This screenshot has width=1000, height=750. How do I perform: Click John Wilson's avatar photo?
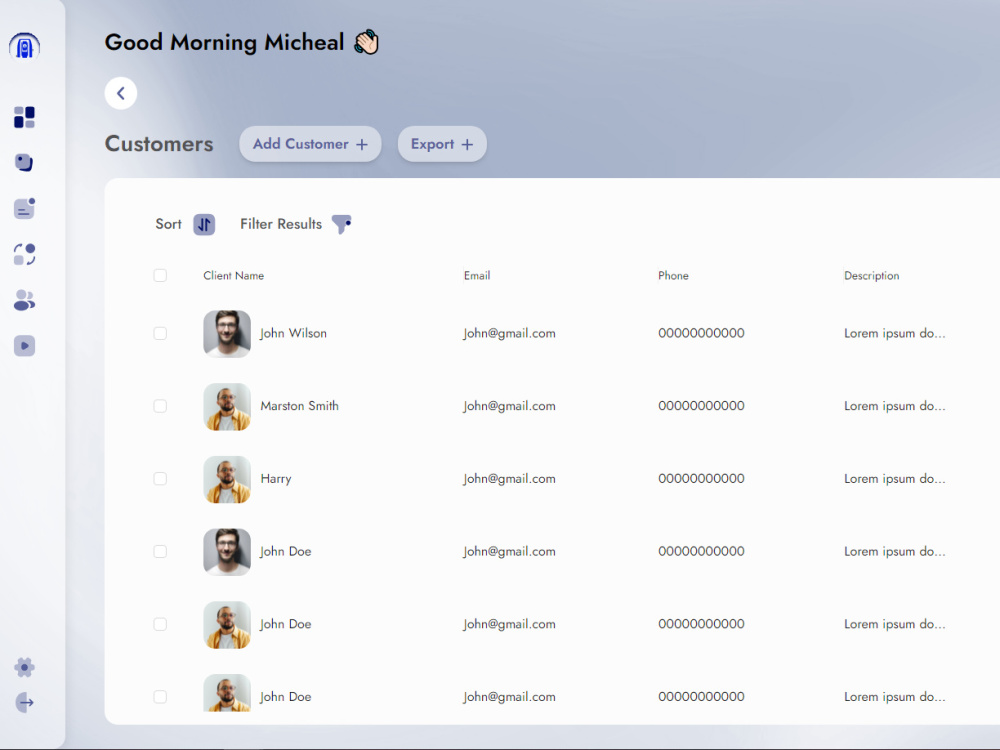pyautogui.click(x=227, y=334)
